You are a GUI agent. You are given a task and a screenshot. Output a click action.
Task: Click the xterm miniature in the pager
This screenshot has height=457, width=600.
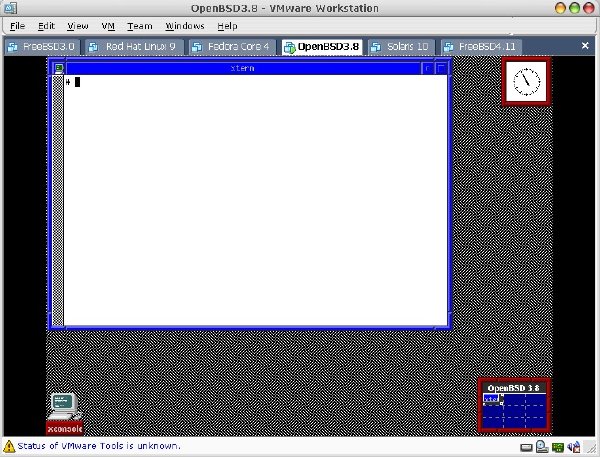pos(491,398)
